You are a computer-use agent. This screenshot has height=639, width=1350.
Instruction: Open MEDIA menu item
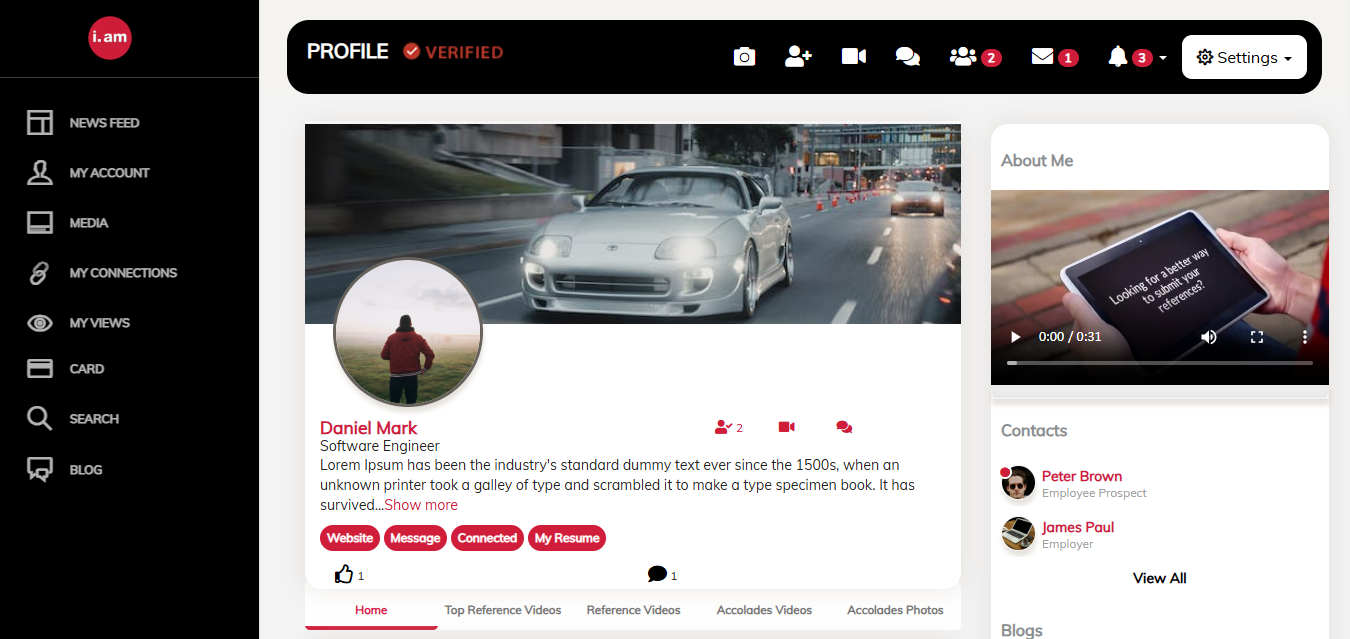point(89,223)
